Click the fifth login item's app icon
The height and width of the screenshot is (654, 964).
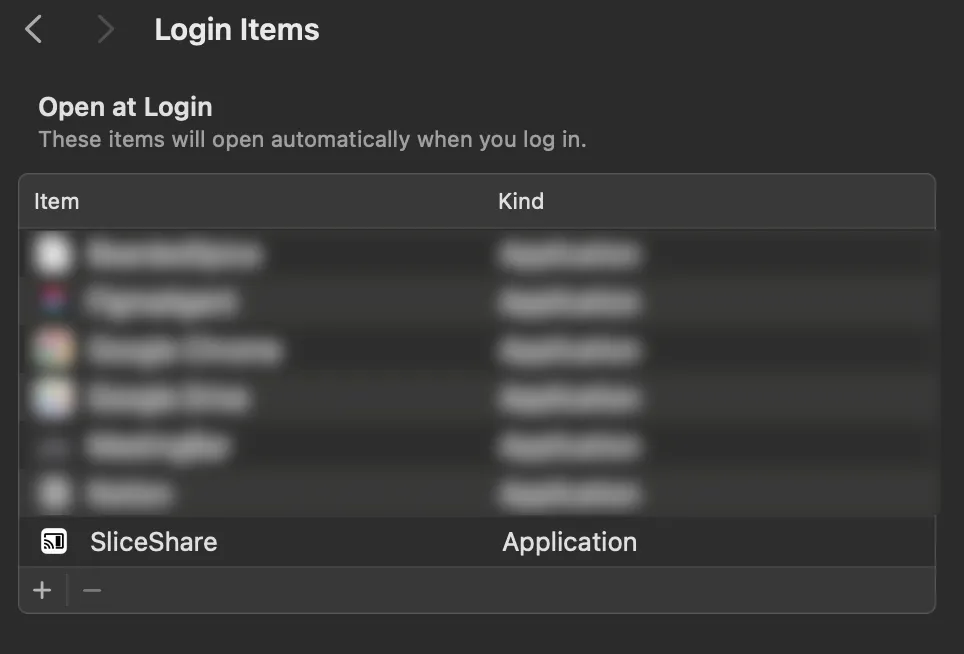[53, 445]
